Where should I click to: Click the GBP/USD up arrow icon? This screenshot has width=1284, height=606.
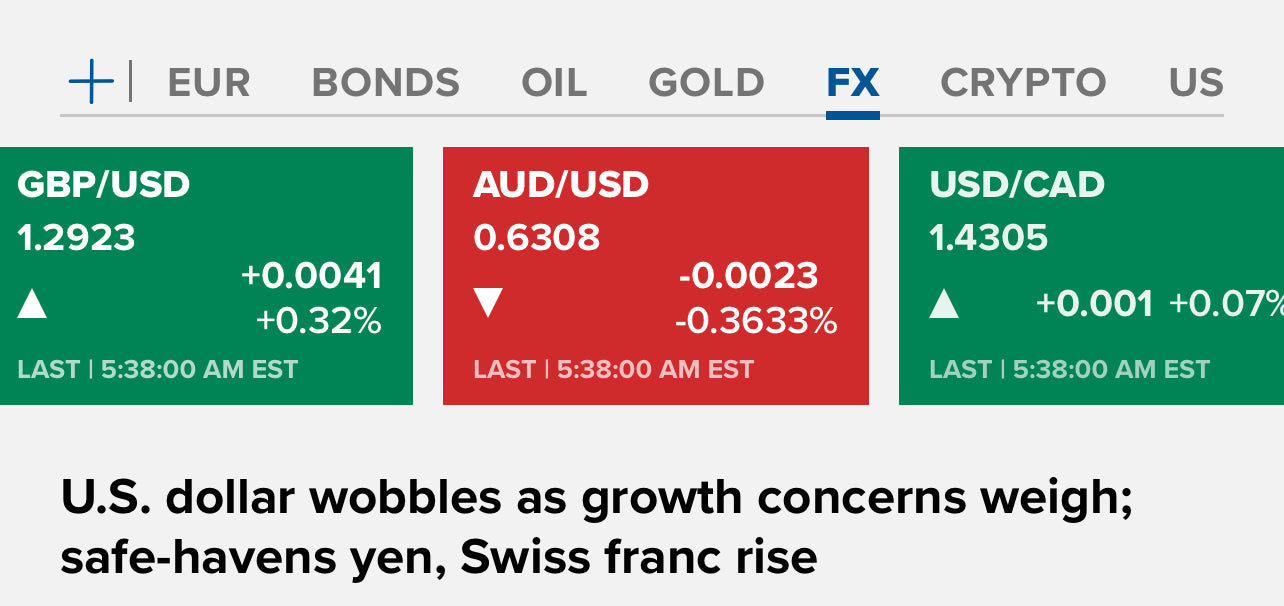pos(32,303)
